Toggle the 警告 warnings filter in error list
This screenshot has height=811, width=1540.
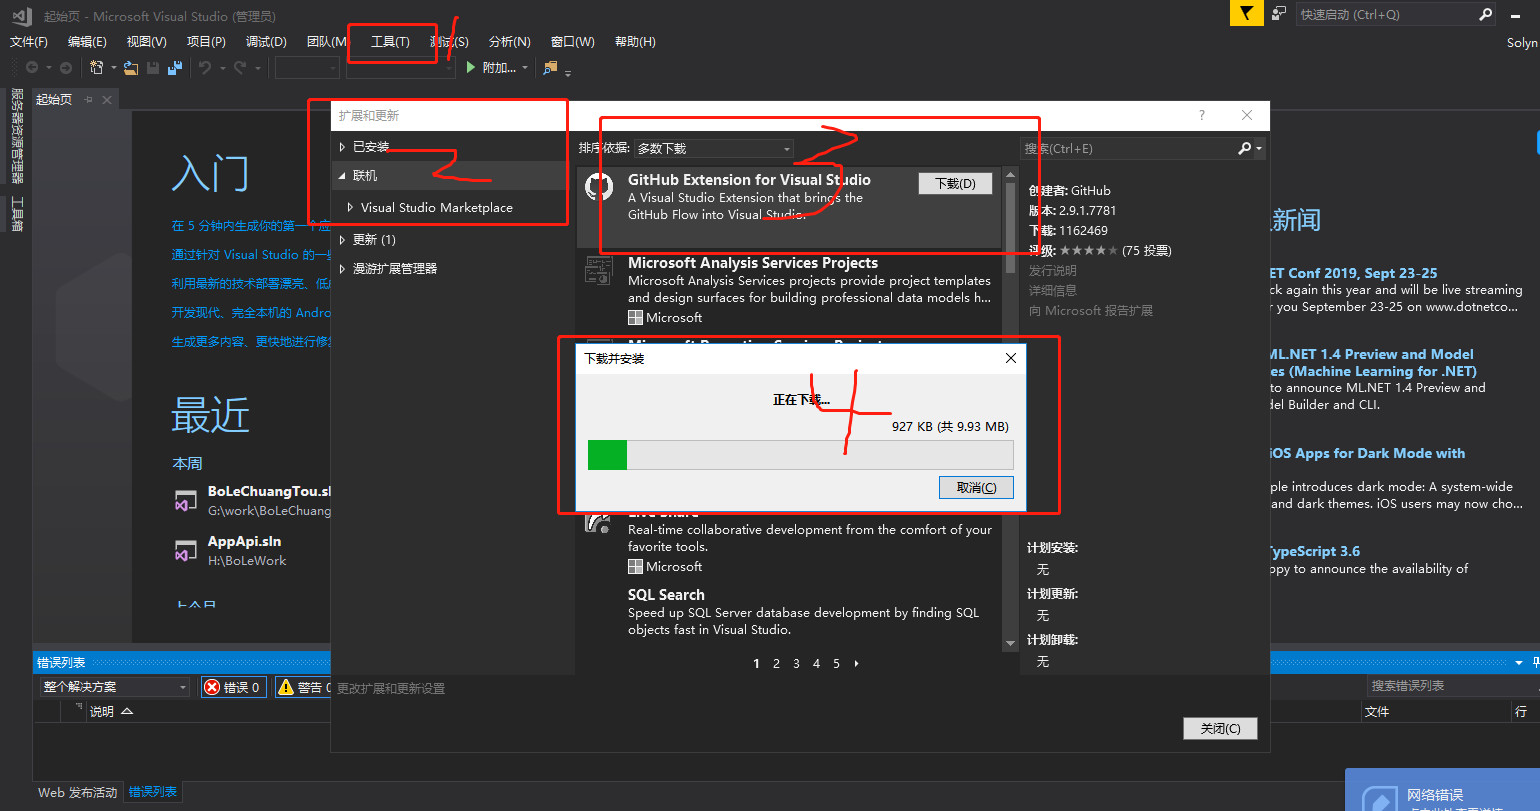pos(303,687)
